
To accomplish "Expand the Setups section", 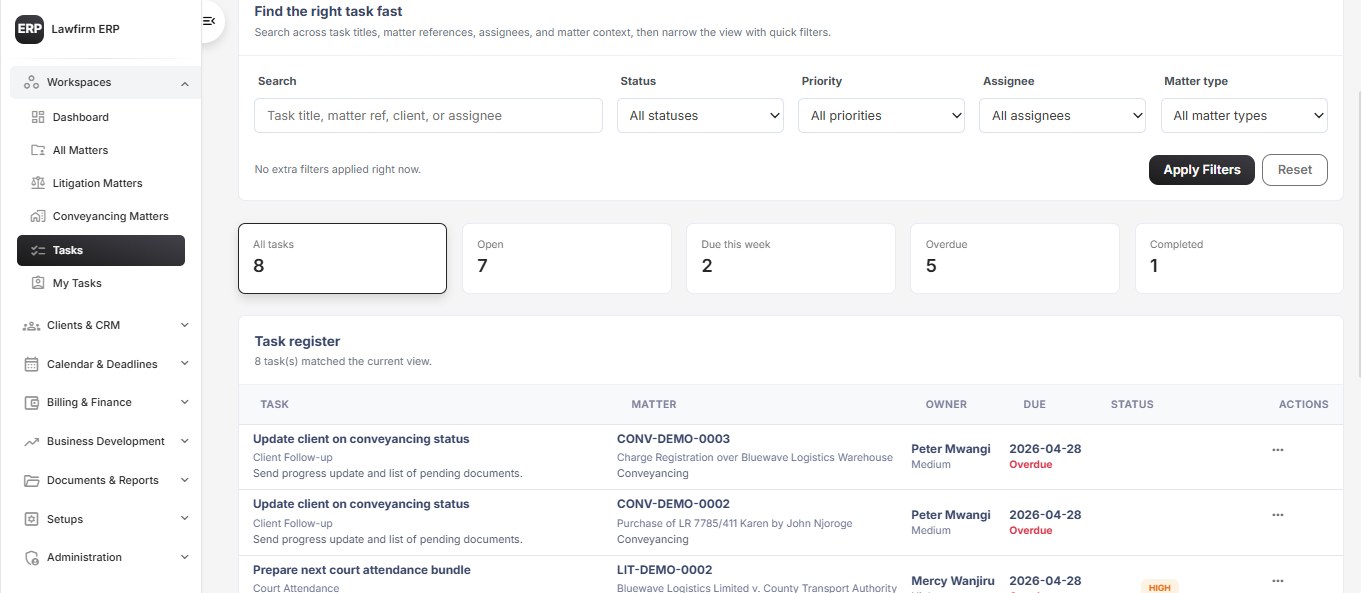I will [x=184, y=519].
